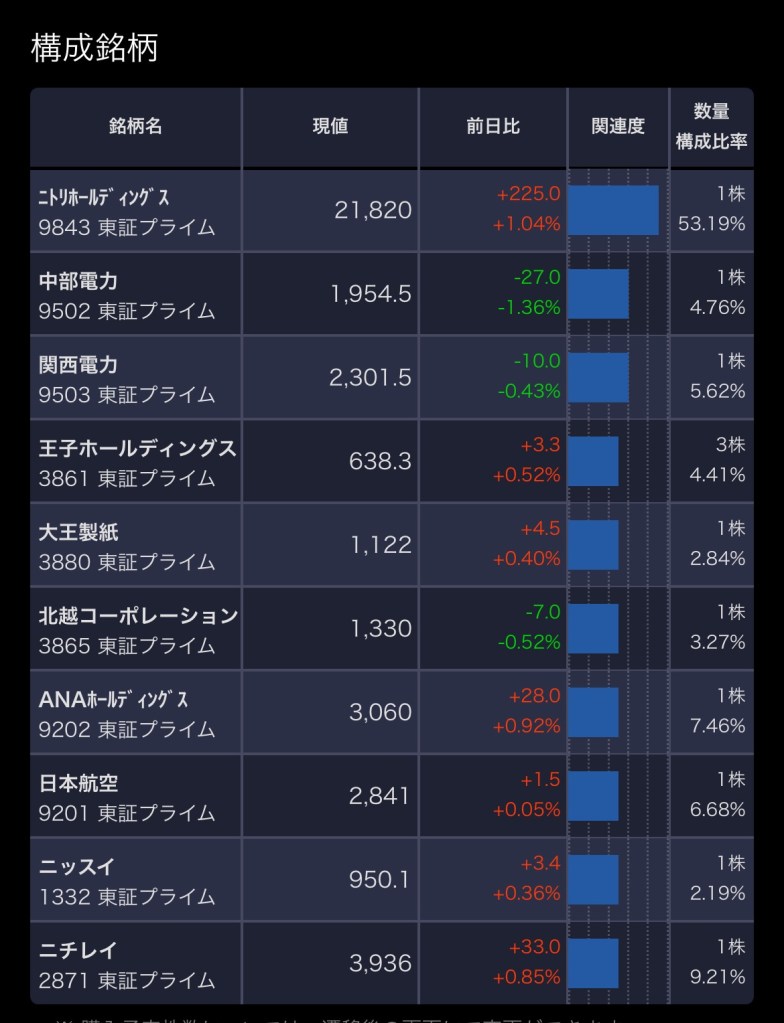Open the ニチレイ stock name
Viewport: 784px width, 1023px height.
(79, 951)
